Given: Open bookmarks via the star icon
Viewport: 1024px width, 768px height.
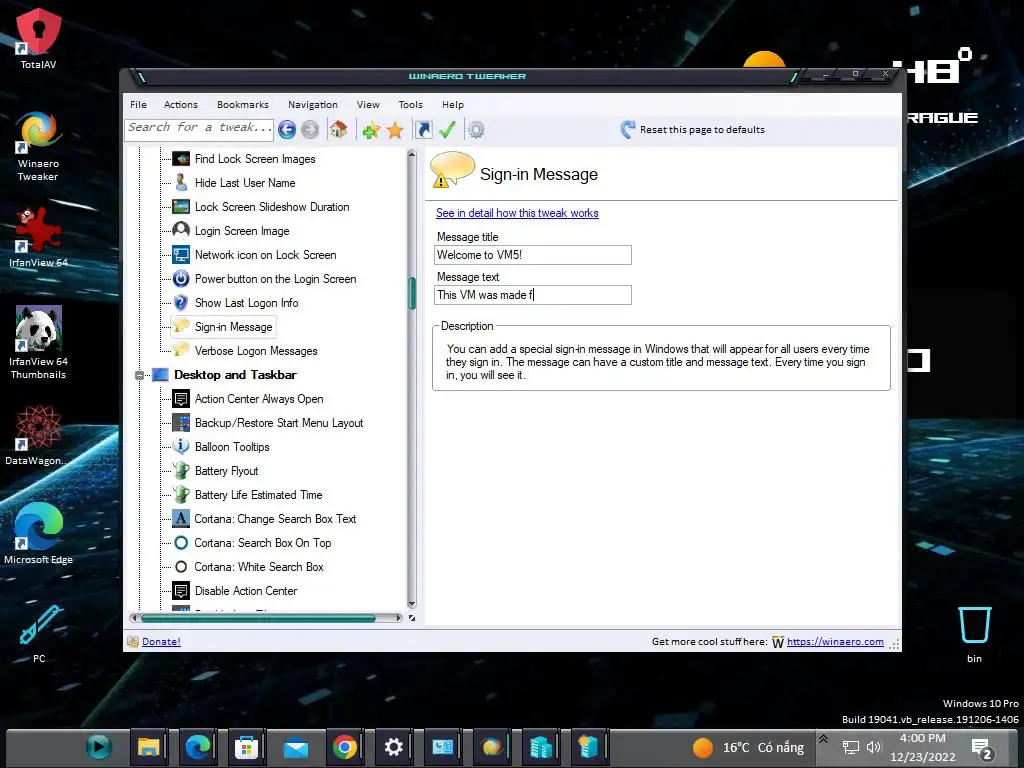Looking at the screenshot, I should pyautogui.click(x=395, y=130).
